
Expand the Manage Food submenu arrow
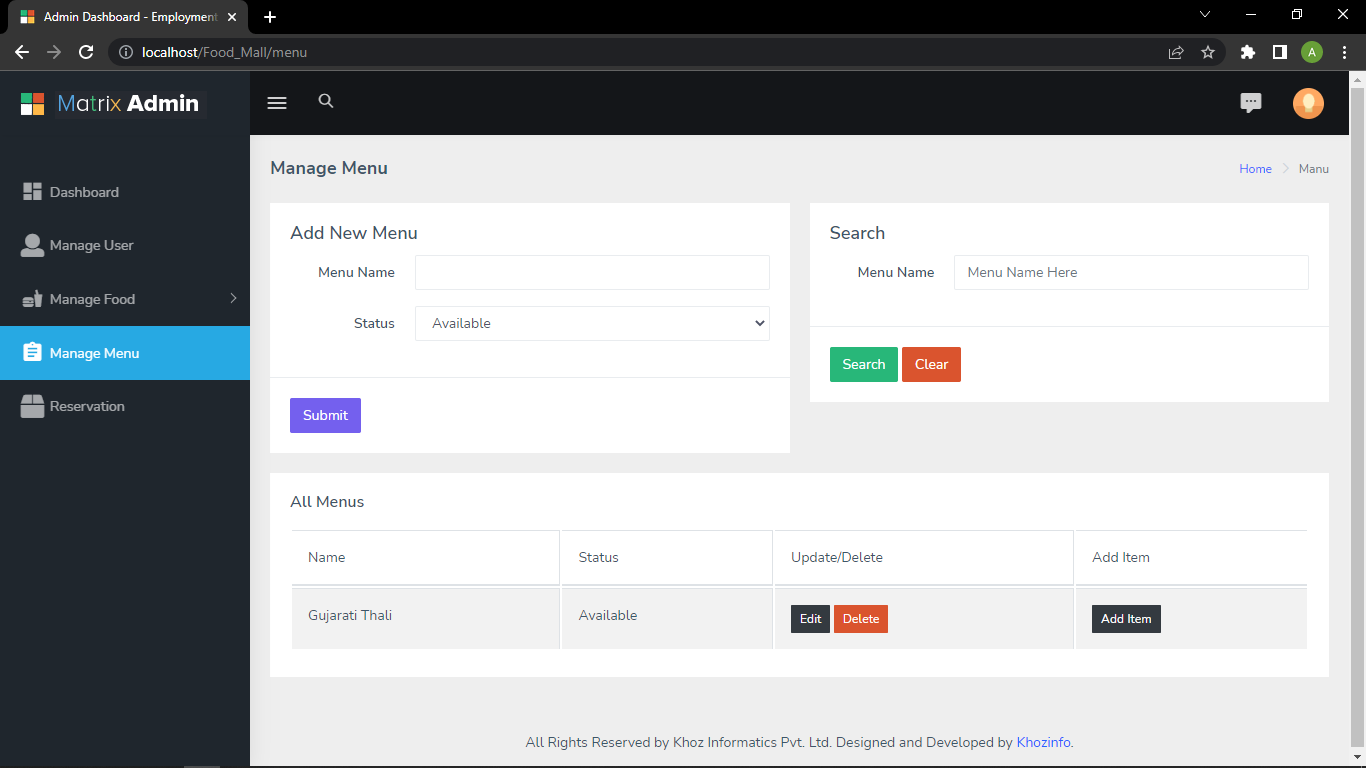[x=233, y=298]
